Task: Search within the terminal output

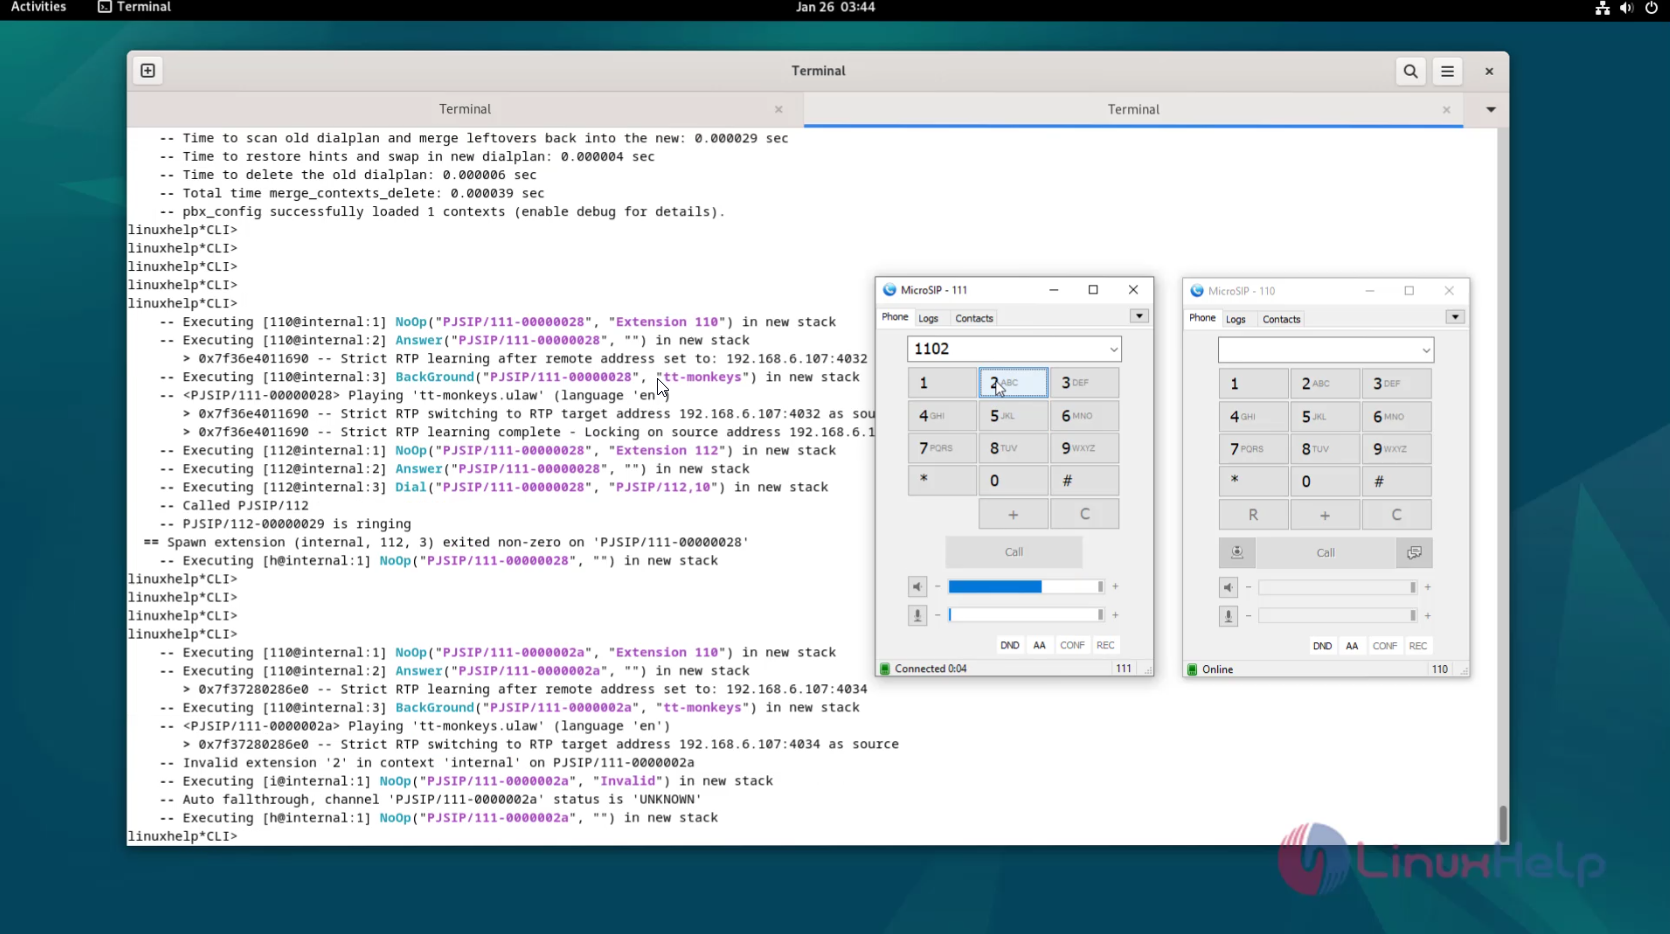Action: tap(1410, 71)
